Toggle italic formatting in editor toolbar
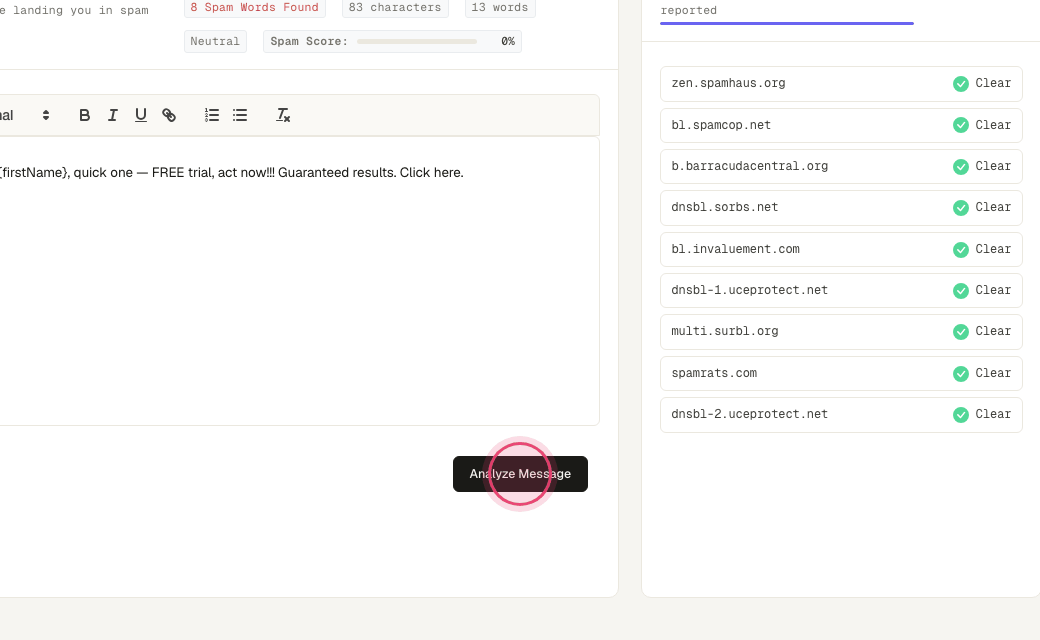This screenshot has width=1040, height=640. [x=113, y=115]
